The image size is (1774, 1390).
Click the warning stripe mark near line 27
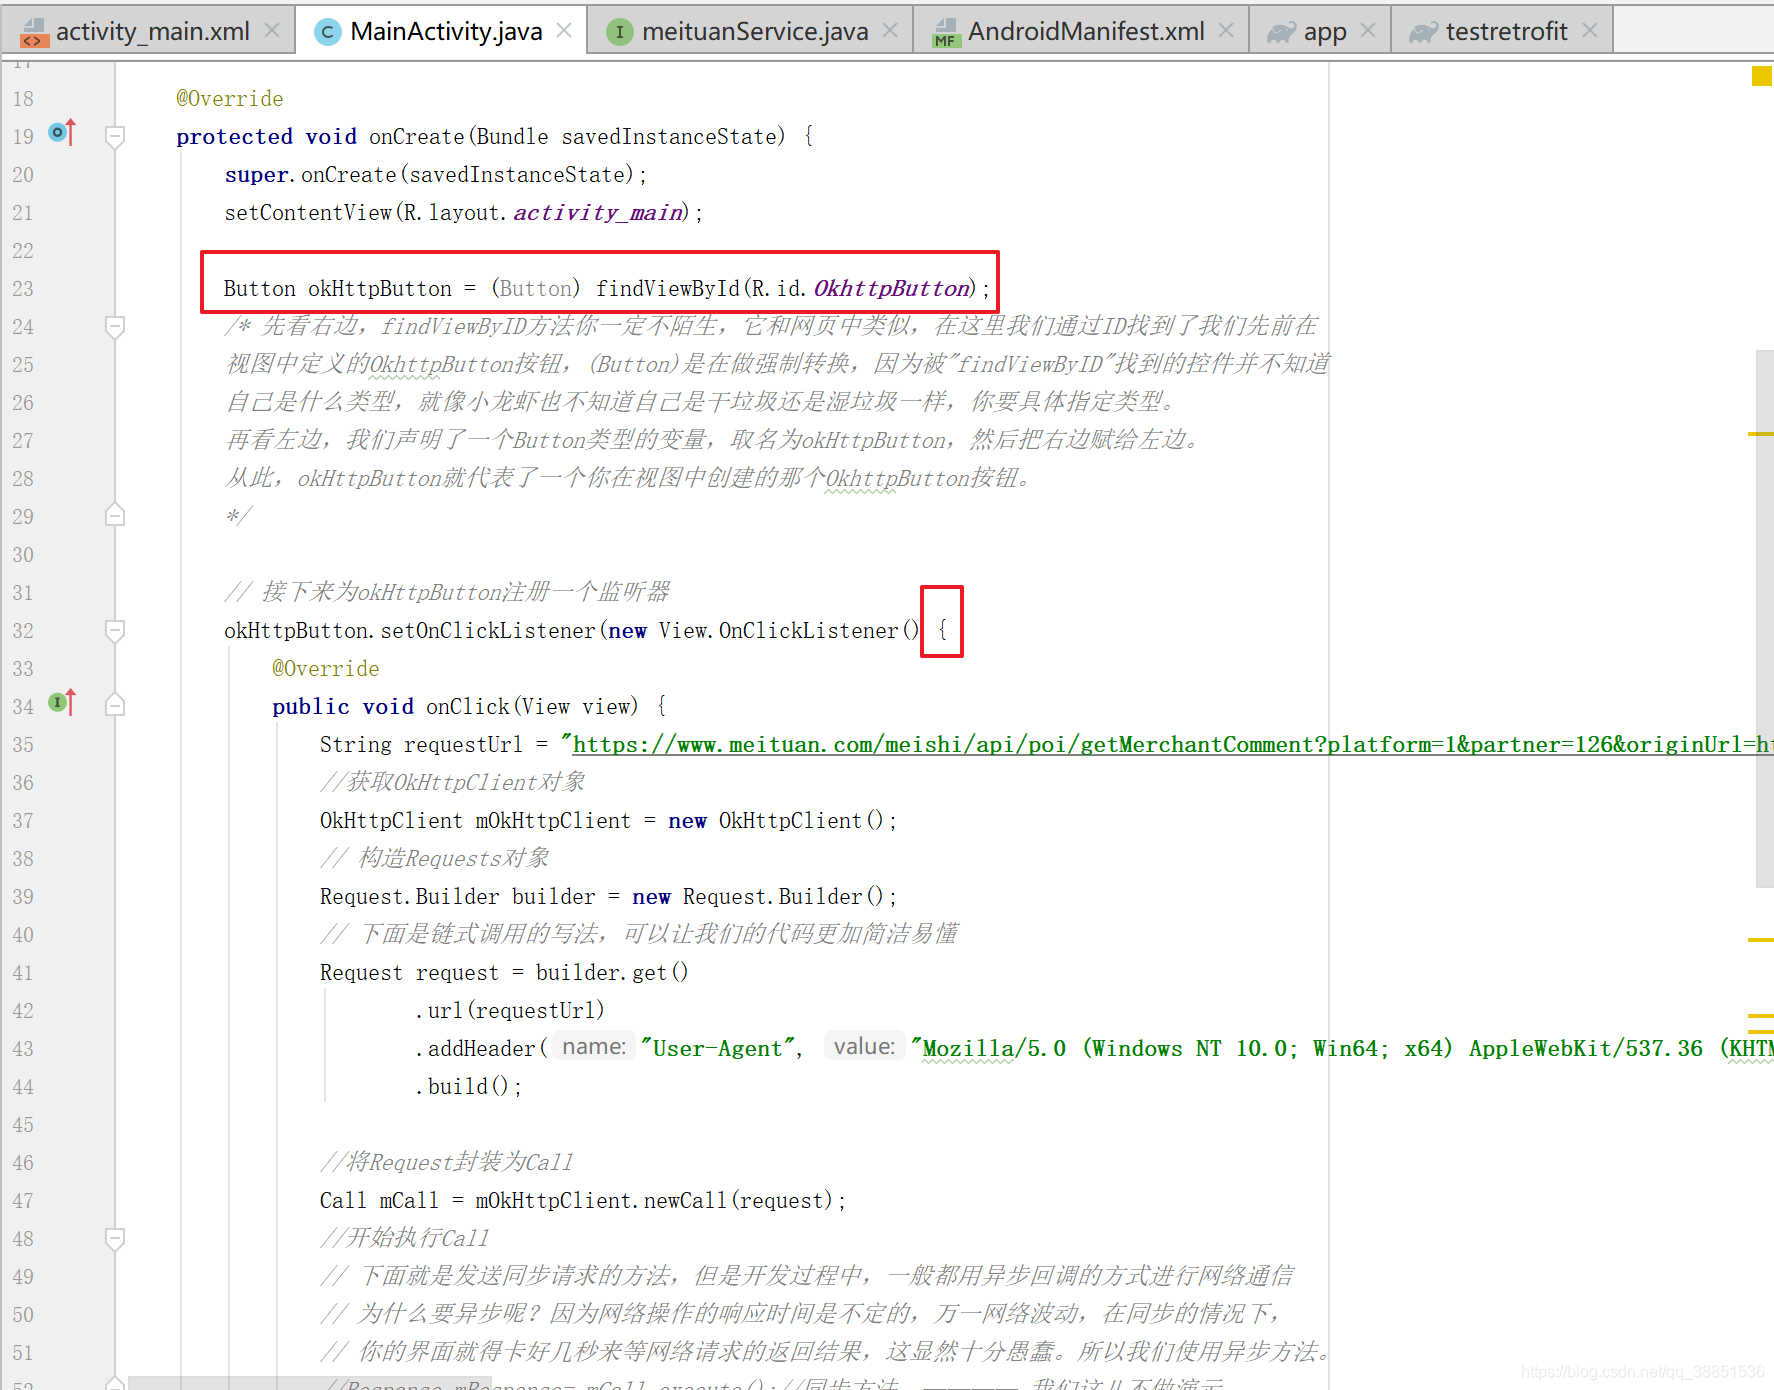pyautogui.click(x=1760, y=434)
